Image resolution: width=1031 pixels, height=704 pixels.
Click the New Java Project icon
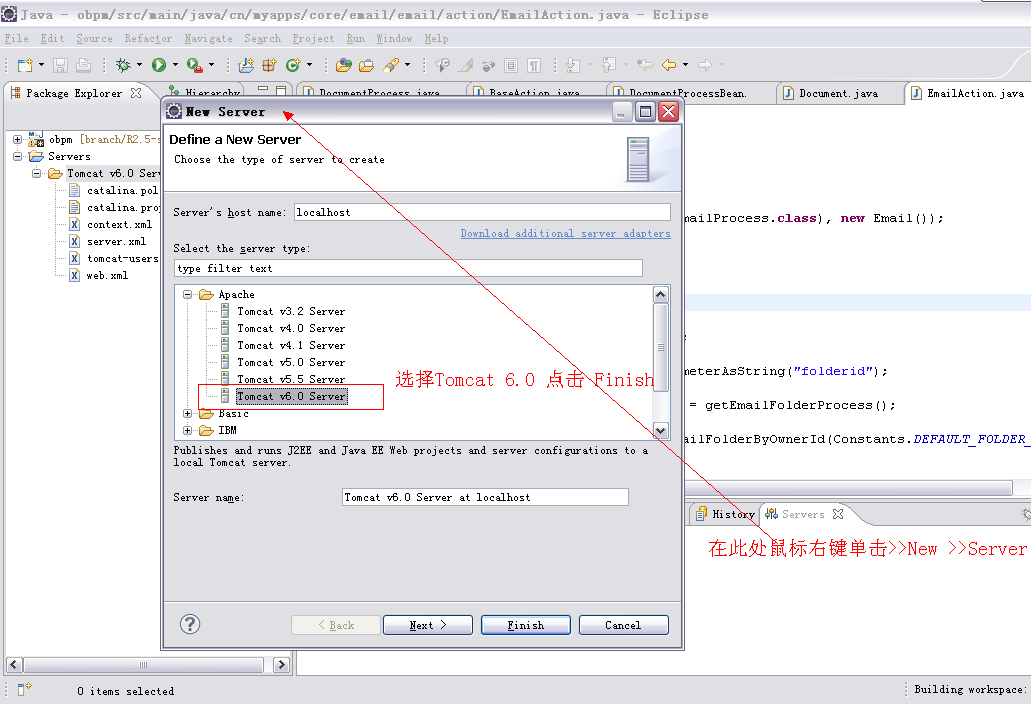(246, 65)
